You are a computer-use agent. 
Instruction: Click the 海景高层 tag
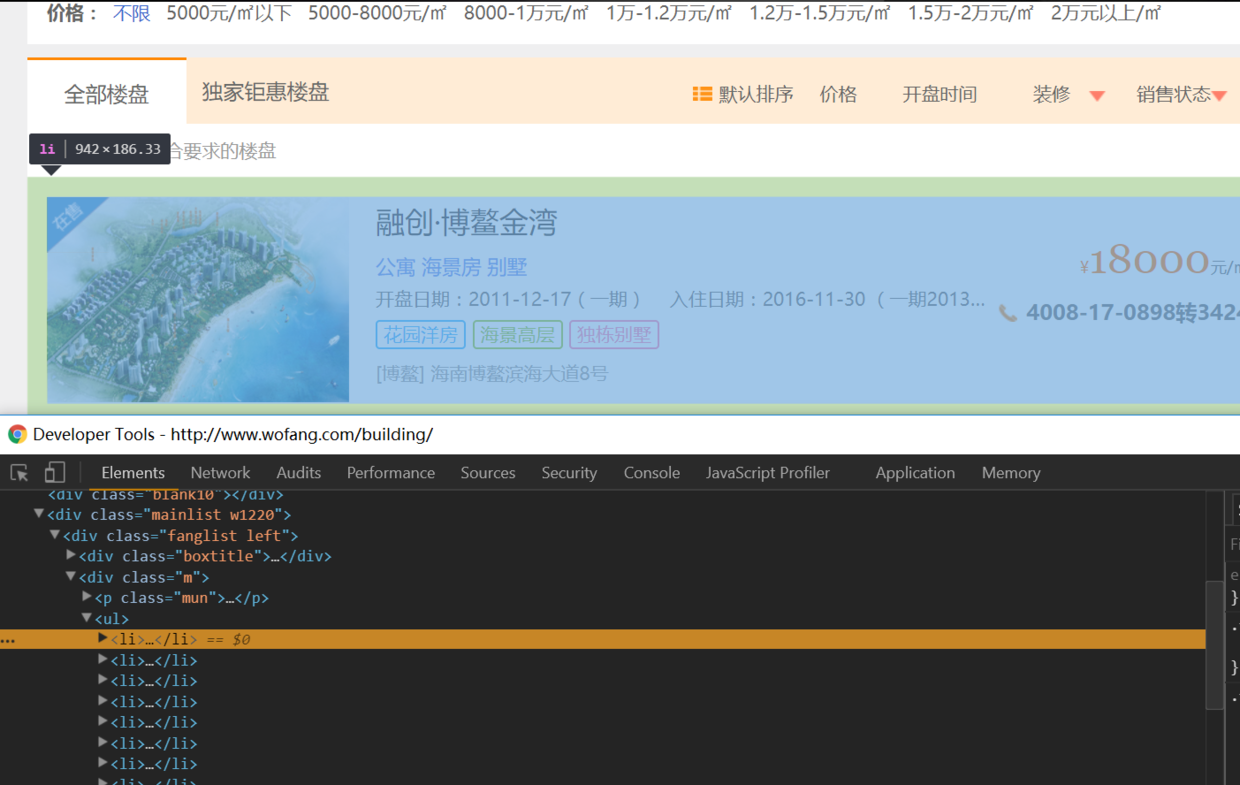coord(518,334)
